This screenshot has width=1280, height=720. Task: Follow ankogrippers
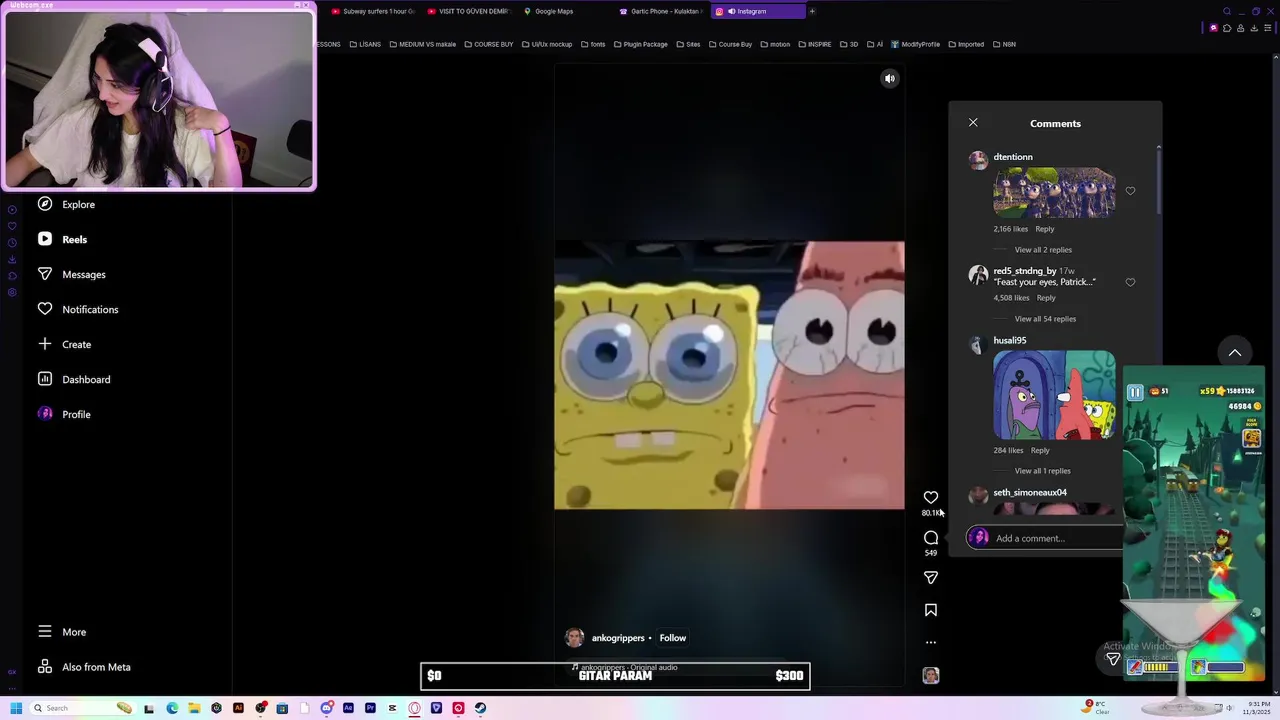(673, 638)
